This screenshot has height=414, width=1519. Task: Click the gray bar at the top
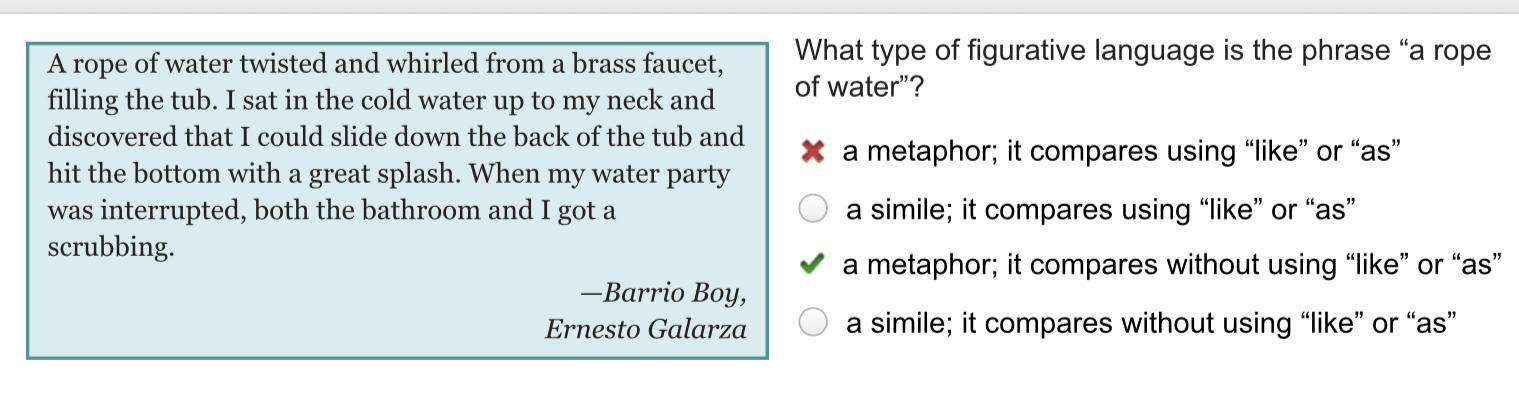[759, 6]
